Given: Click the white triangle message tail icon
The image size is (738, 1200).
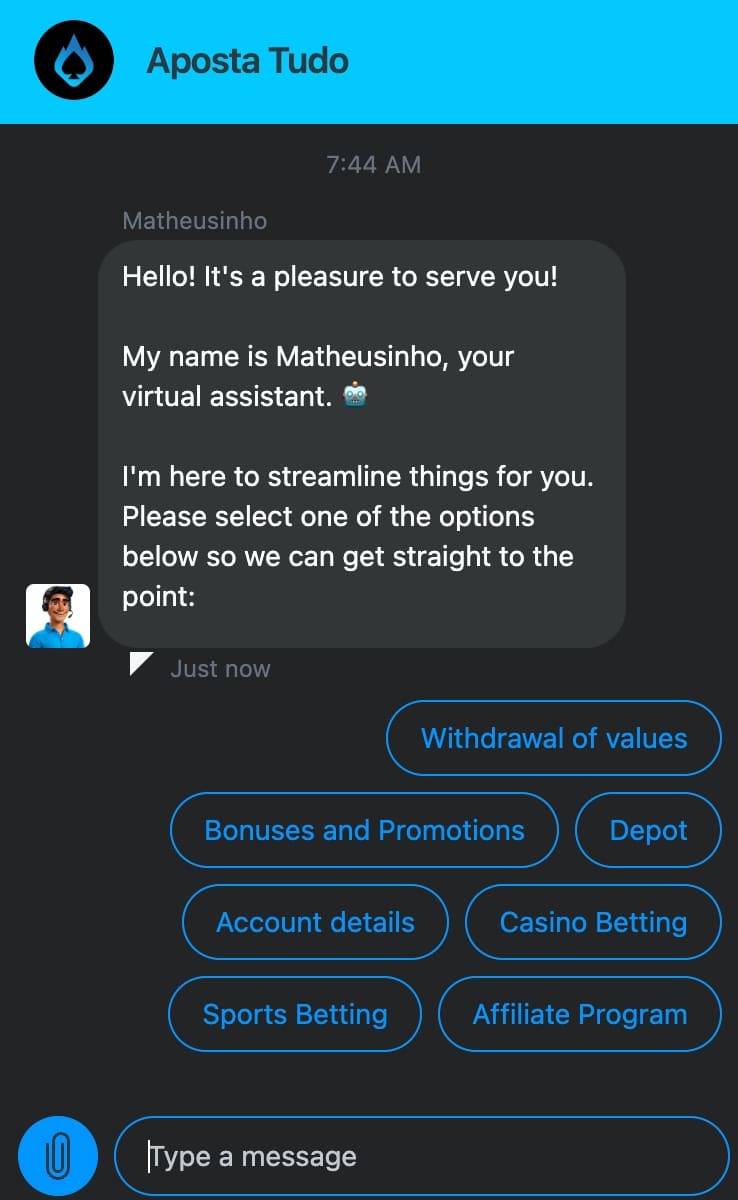Looking at the screenshot, I should tap(141, 663).
